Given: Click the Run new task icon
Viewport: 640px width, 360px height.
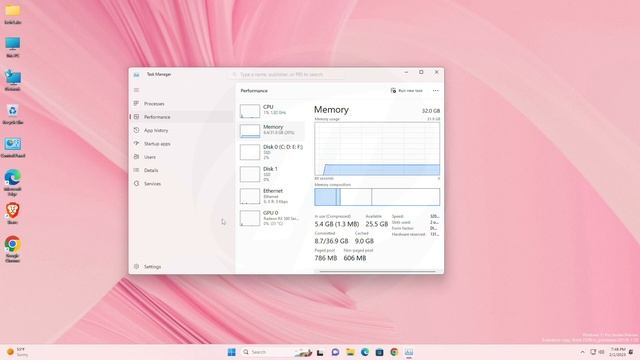Looking at the screenshot, I should 393,91.
